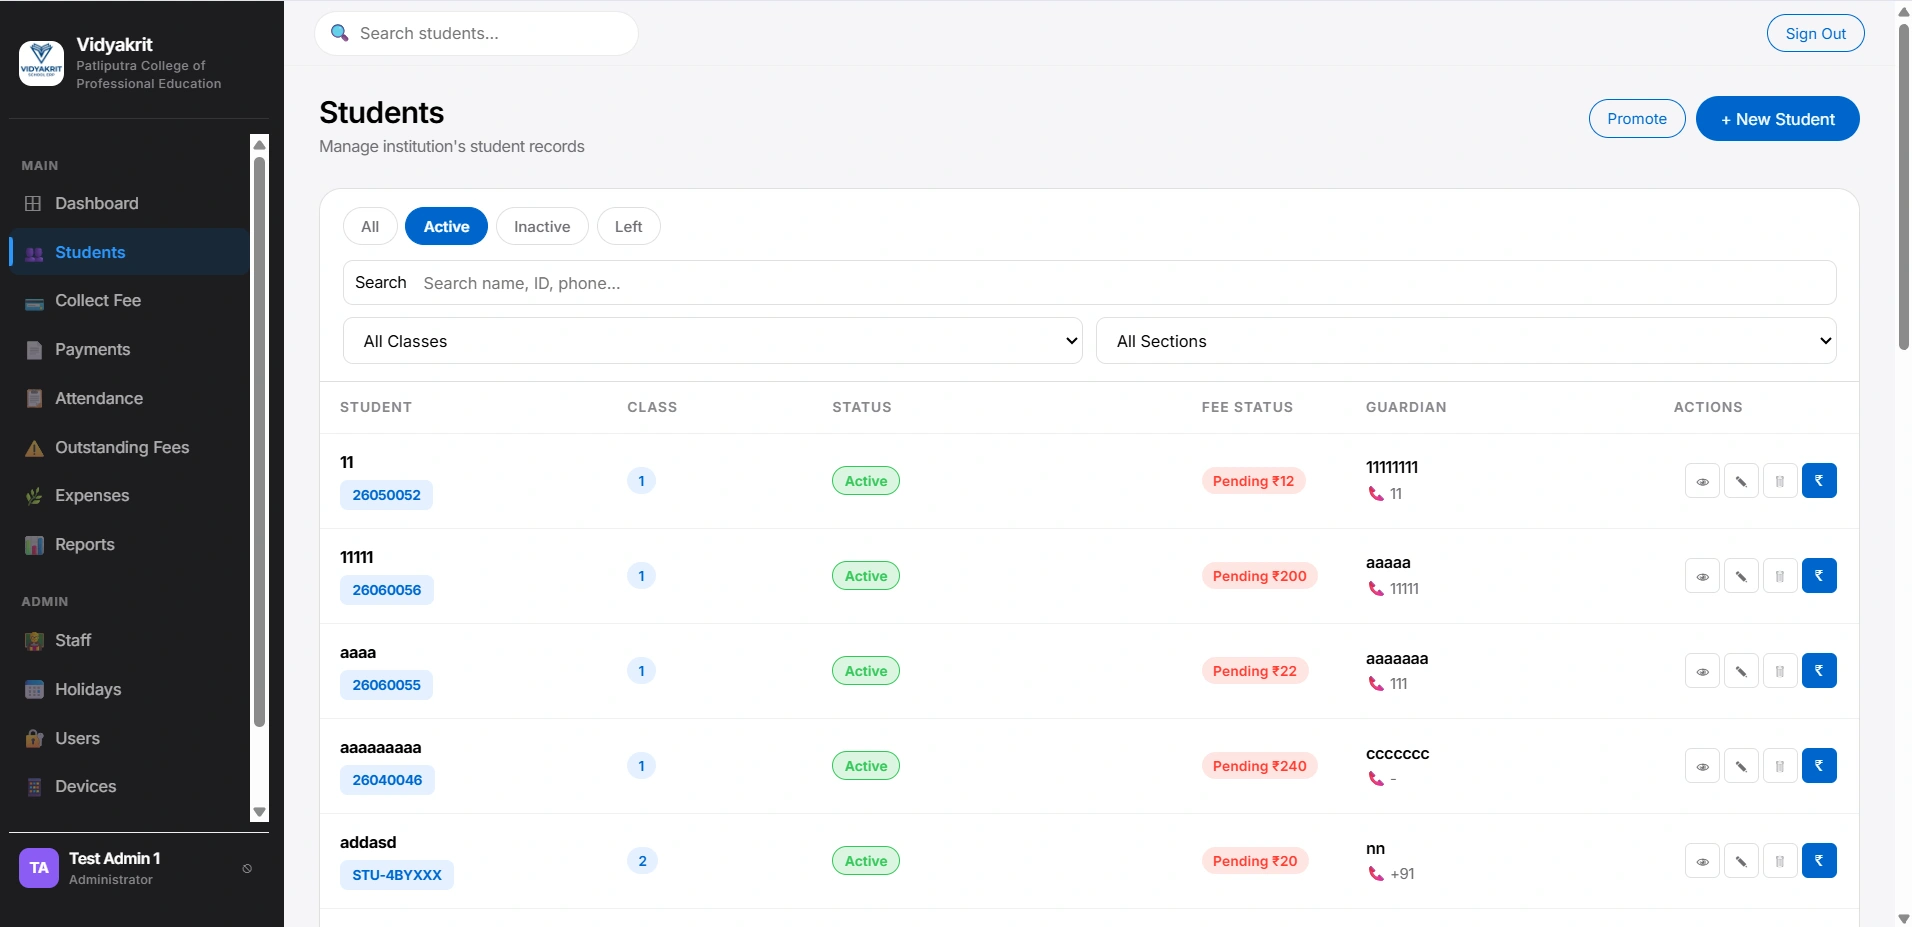This screenshot has height=927, width=1912.
Task: Edit student aaaaaaaaa 26040046 pencil icon
Action: click(1741, 766)
